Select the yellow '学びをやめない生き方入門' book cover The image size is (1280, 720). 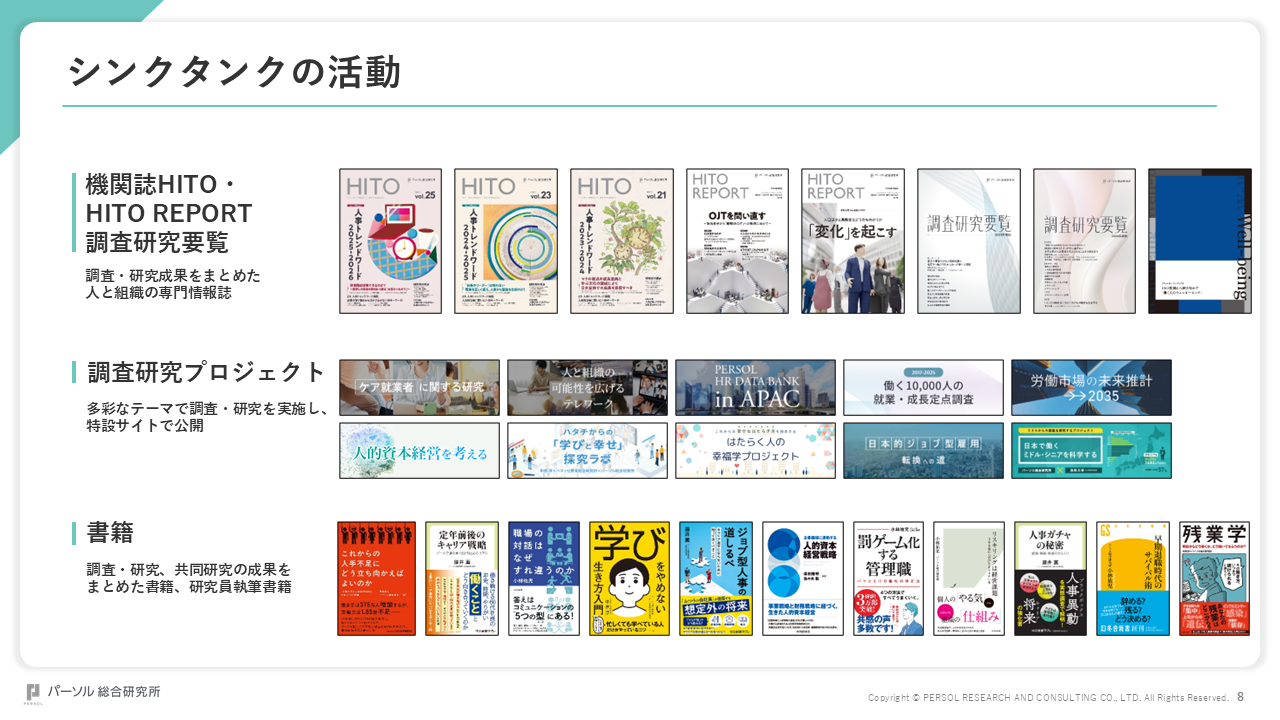pos(629,578)
